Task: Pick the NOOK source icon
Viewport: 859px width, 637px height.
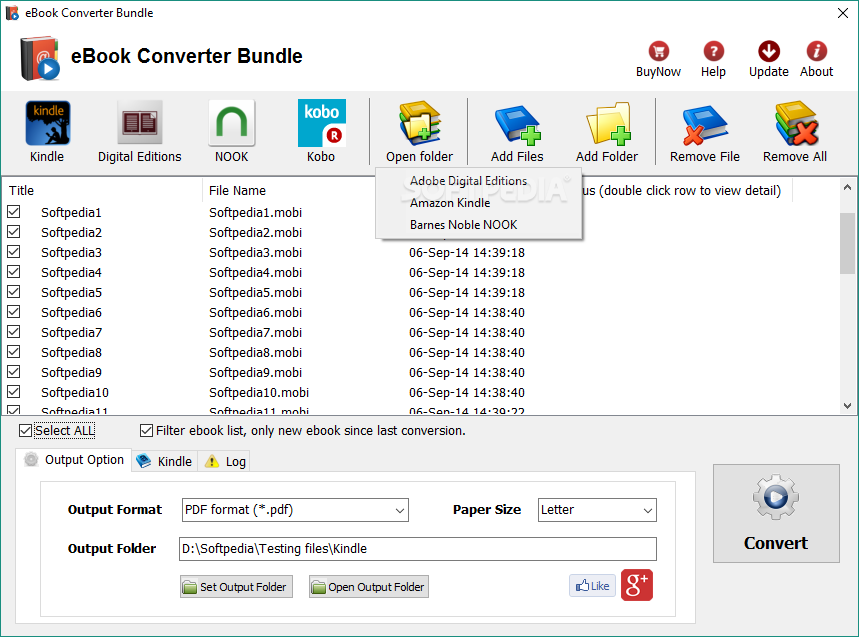Action: (232, 122)
